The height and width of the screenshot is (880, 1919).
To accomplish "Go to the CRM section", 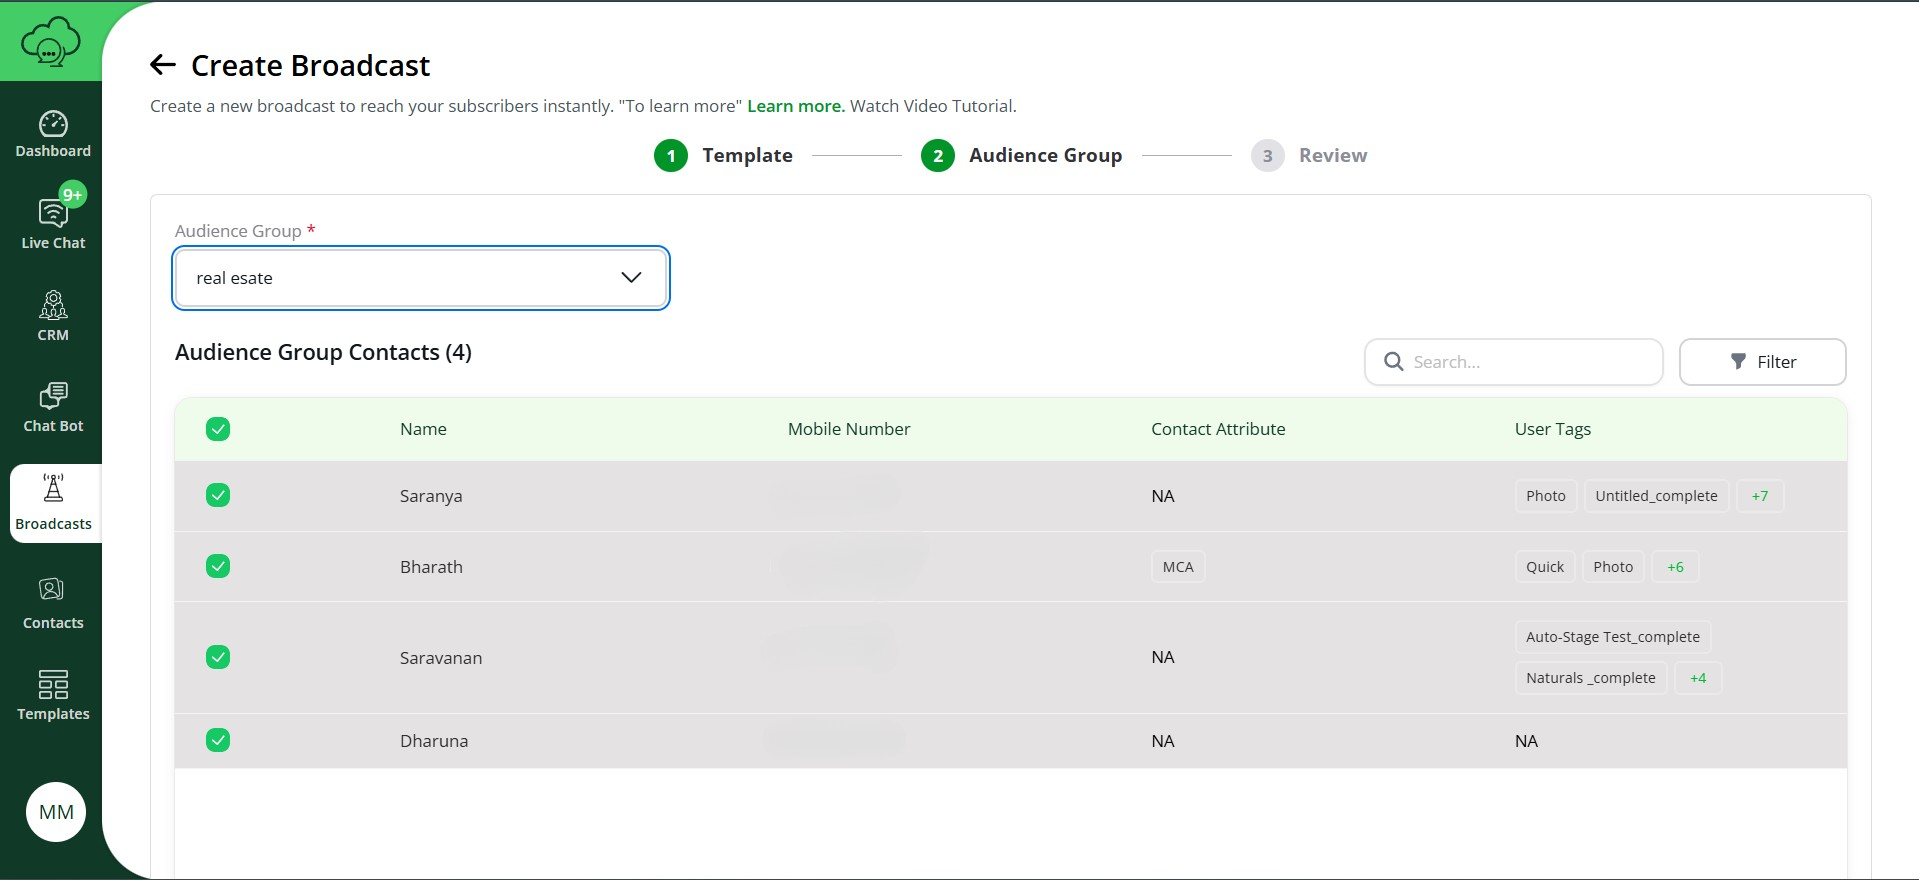I will point(53,316).
